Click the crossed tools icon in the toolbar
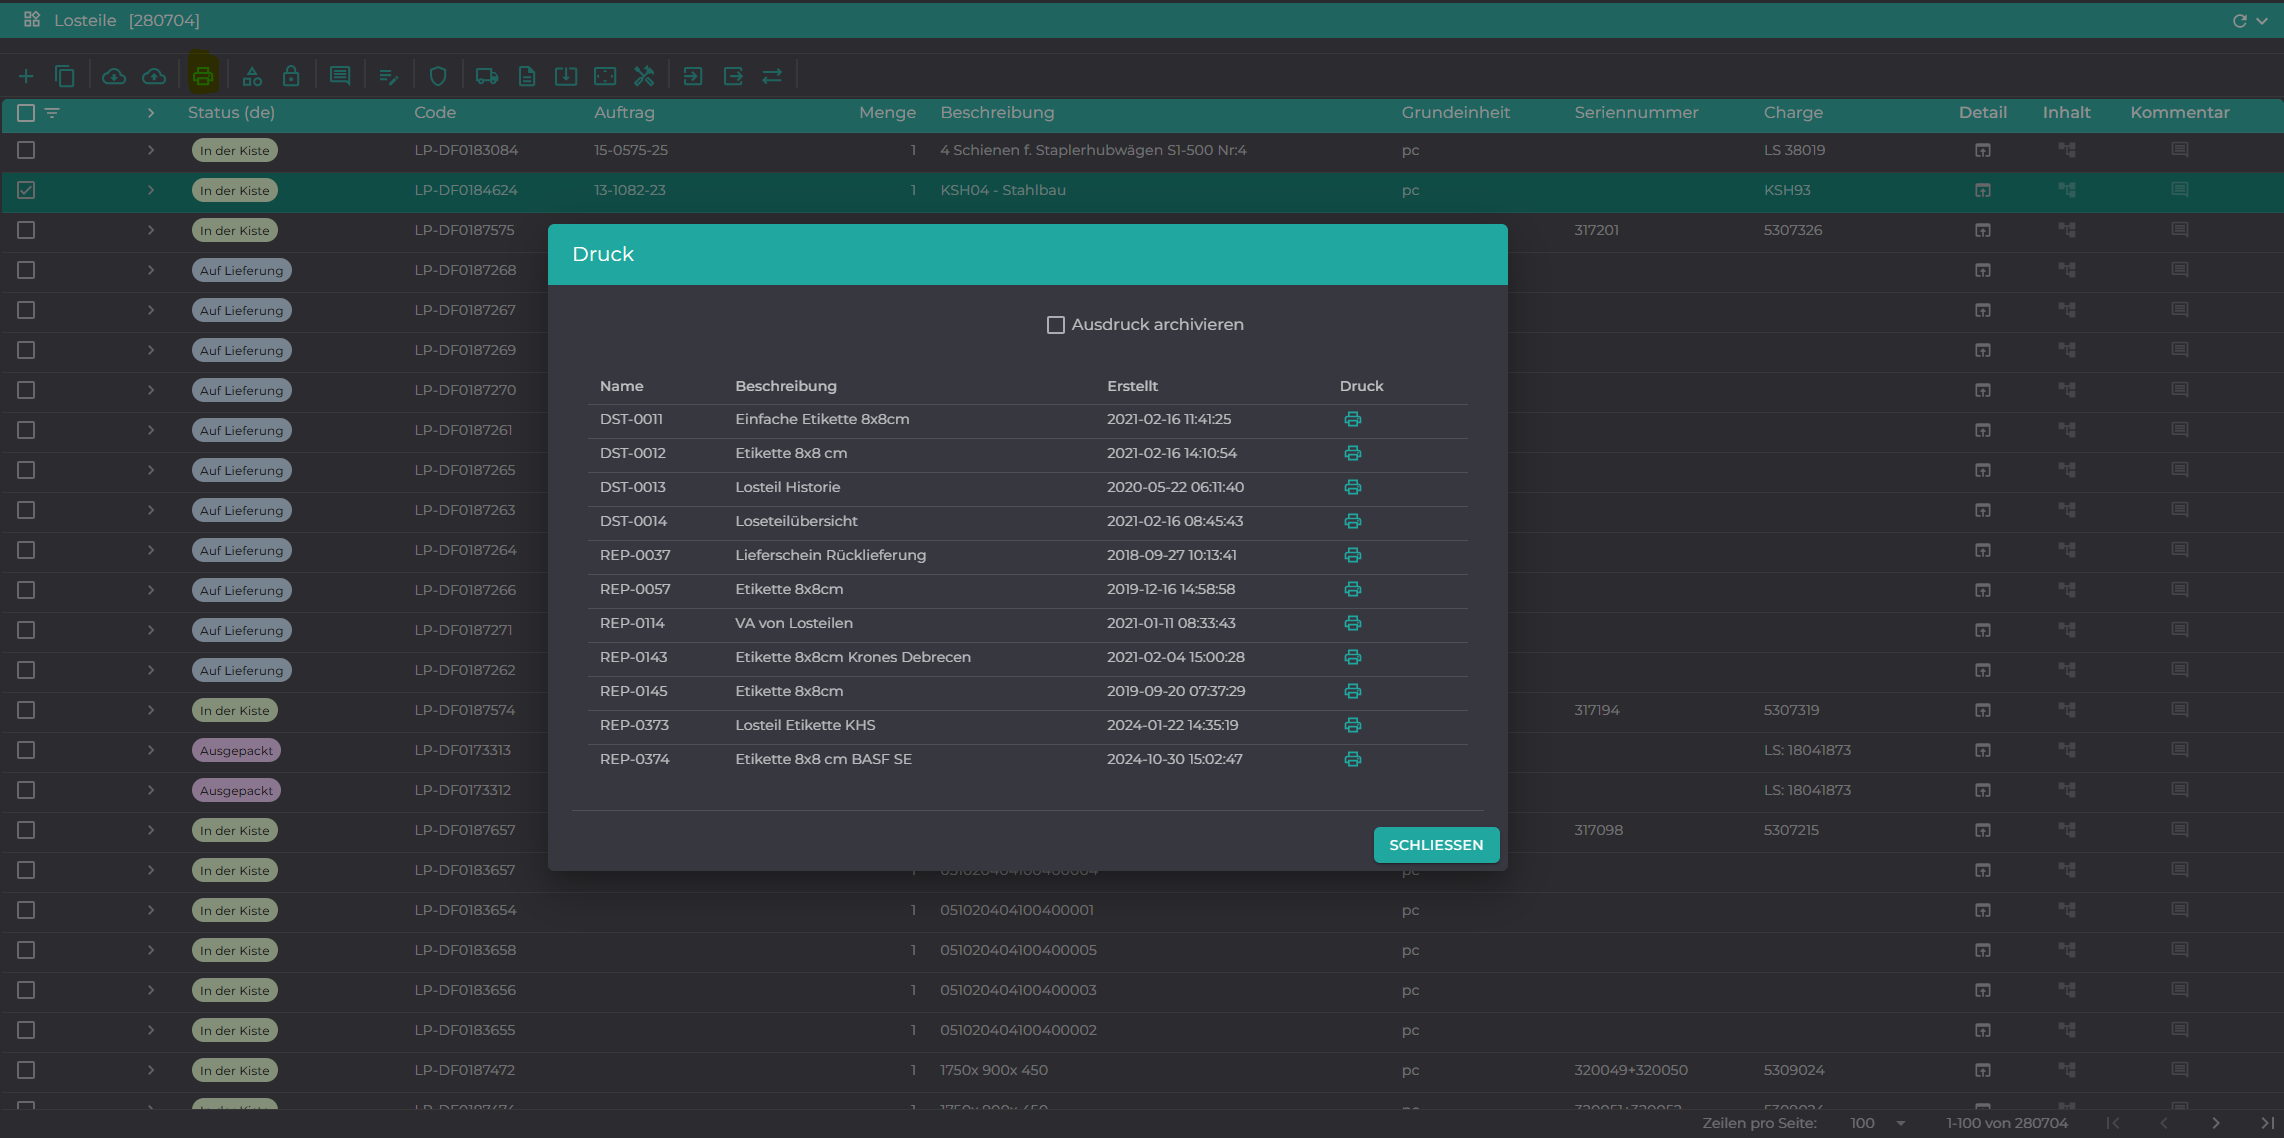Image resolution: width=2284 pixels, height=1138 pixels. click(644, 76)
